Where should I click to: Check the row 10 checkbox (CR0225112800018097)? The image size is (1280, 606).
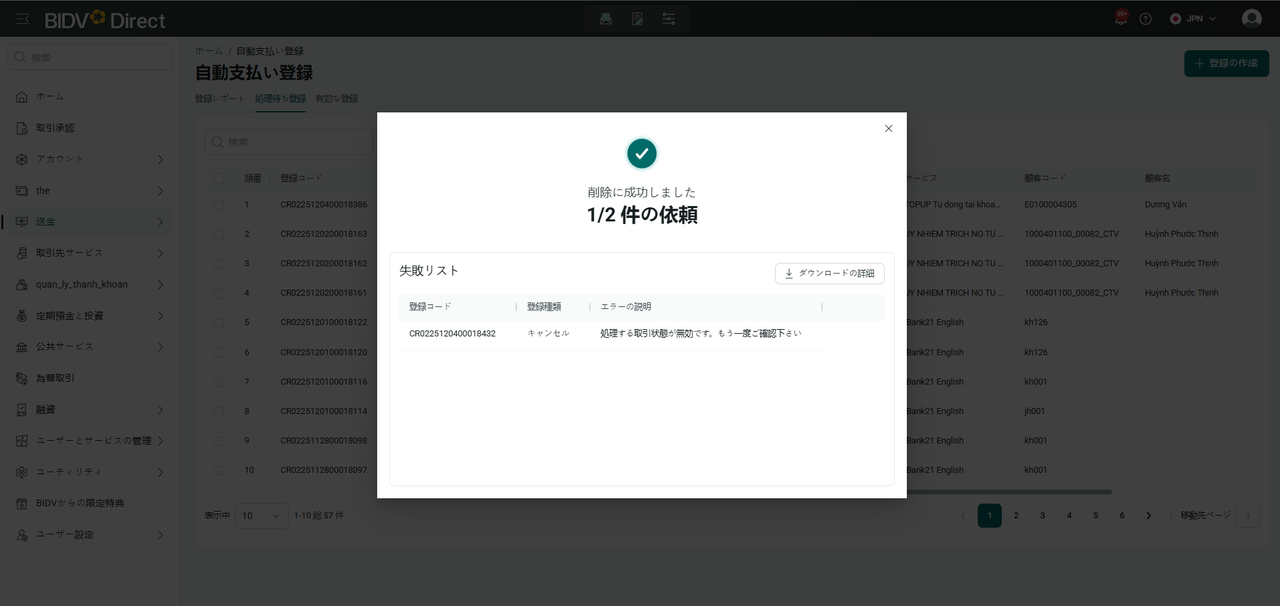coord(219,470)
